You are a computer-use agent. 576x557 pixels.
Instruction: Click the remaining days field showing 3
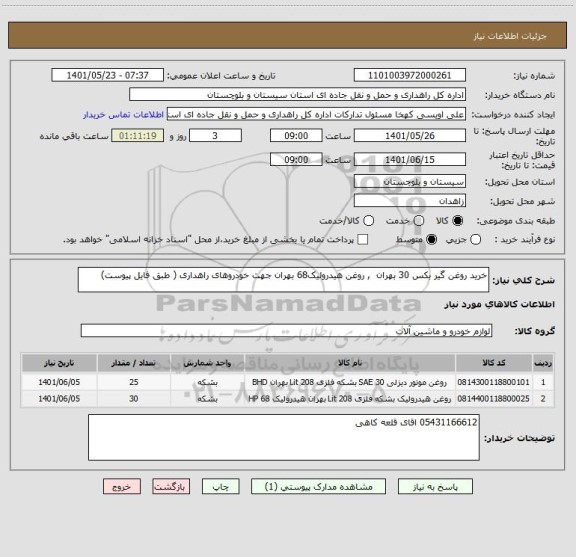click(215, 136)
